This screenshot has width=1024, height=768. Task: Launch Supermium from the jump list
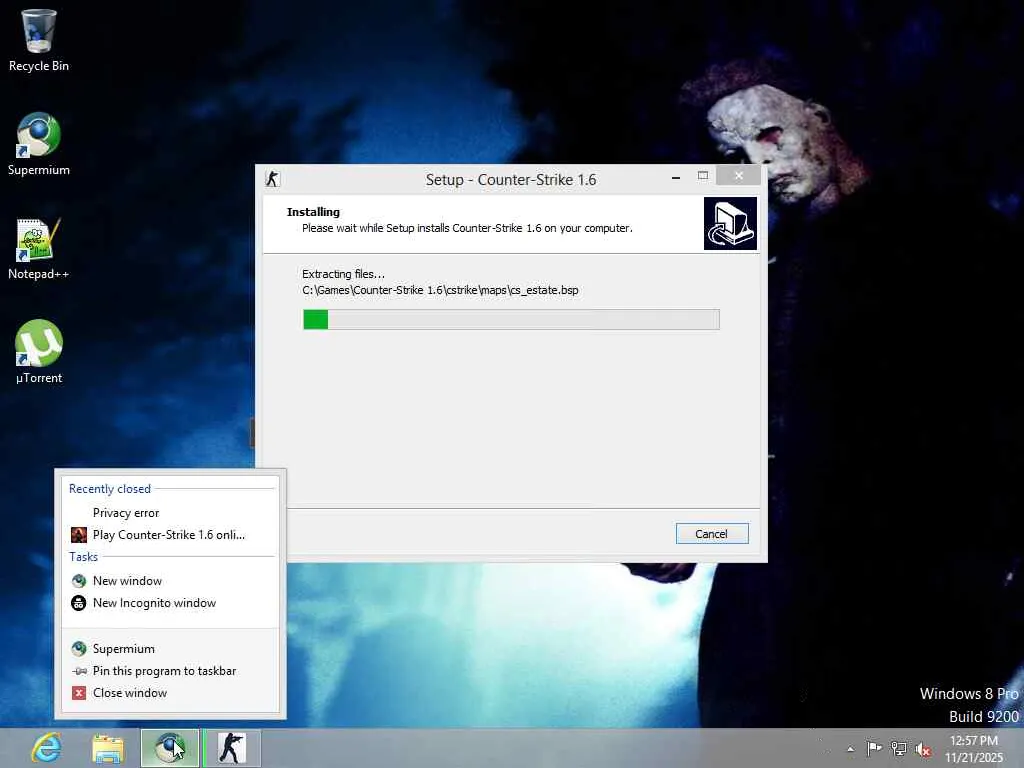pos(170,648)
